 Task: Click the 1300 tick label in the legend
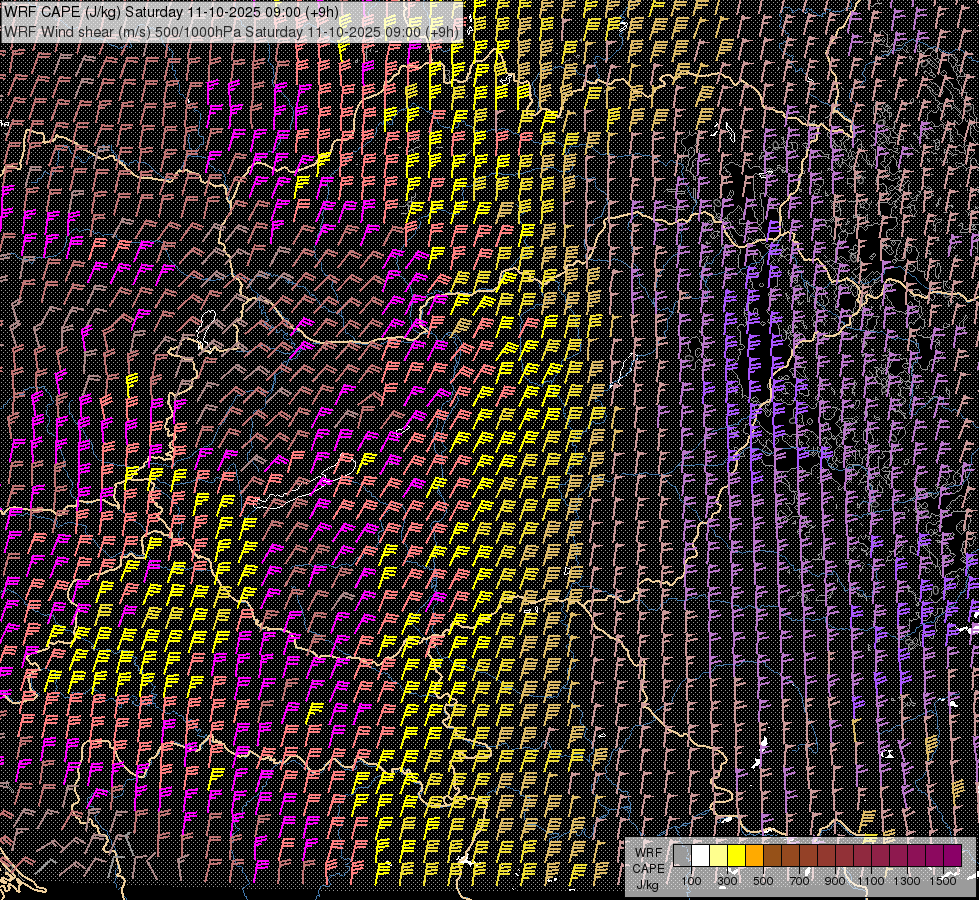907,881
